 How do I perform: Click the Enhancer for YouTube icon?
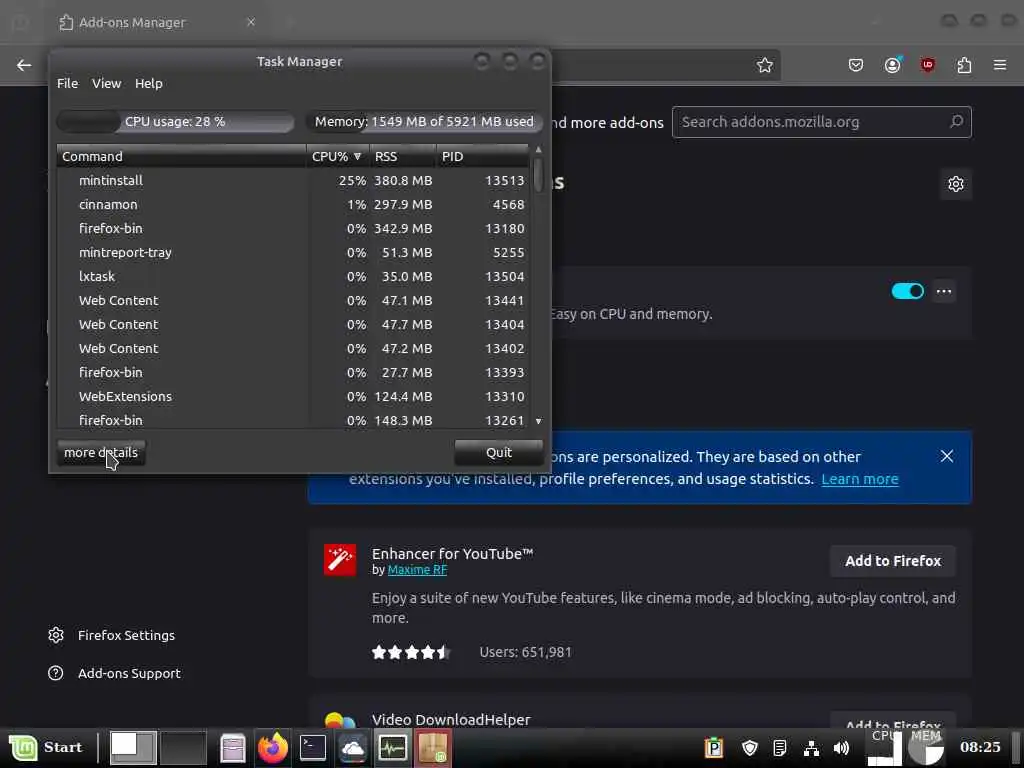coord(340,560)
